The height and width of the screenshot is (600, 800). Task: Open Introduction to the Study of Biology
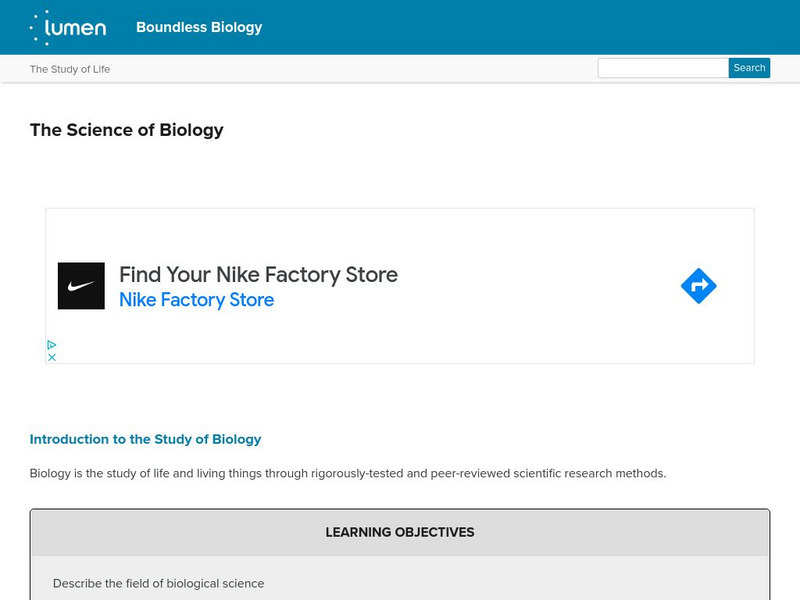point(145,439)
